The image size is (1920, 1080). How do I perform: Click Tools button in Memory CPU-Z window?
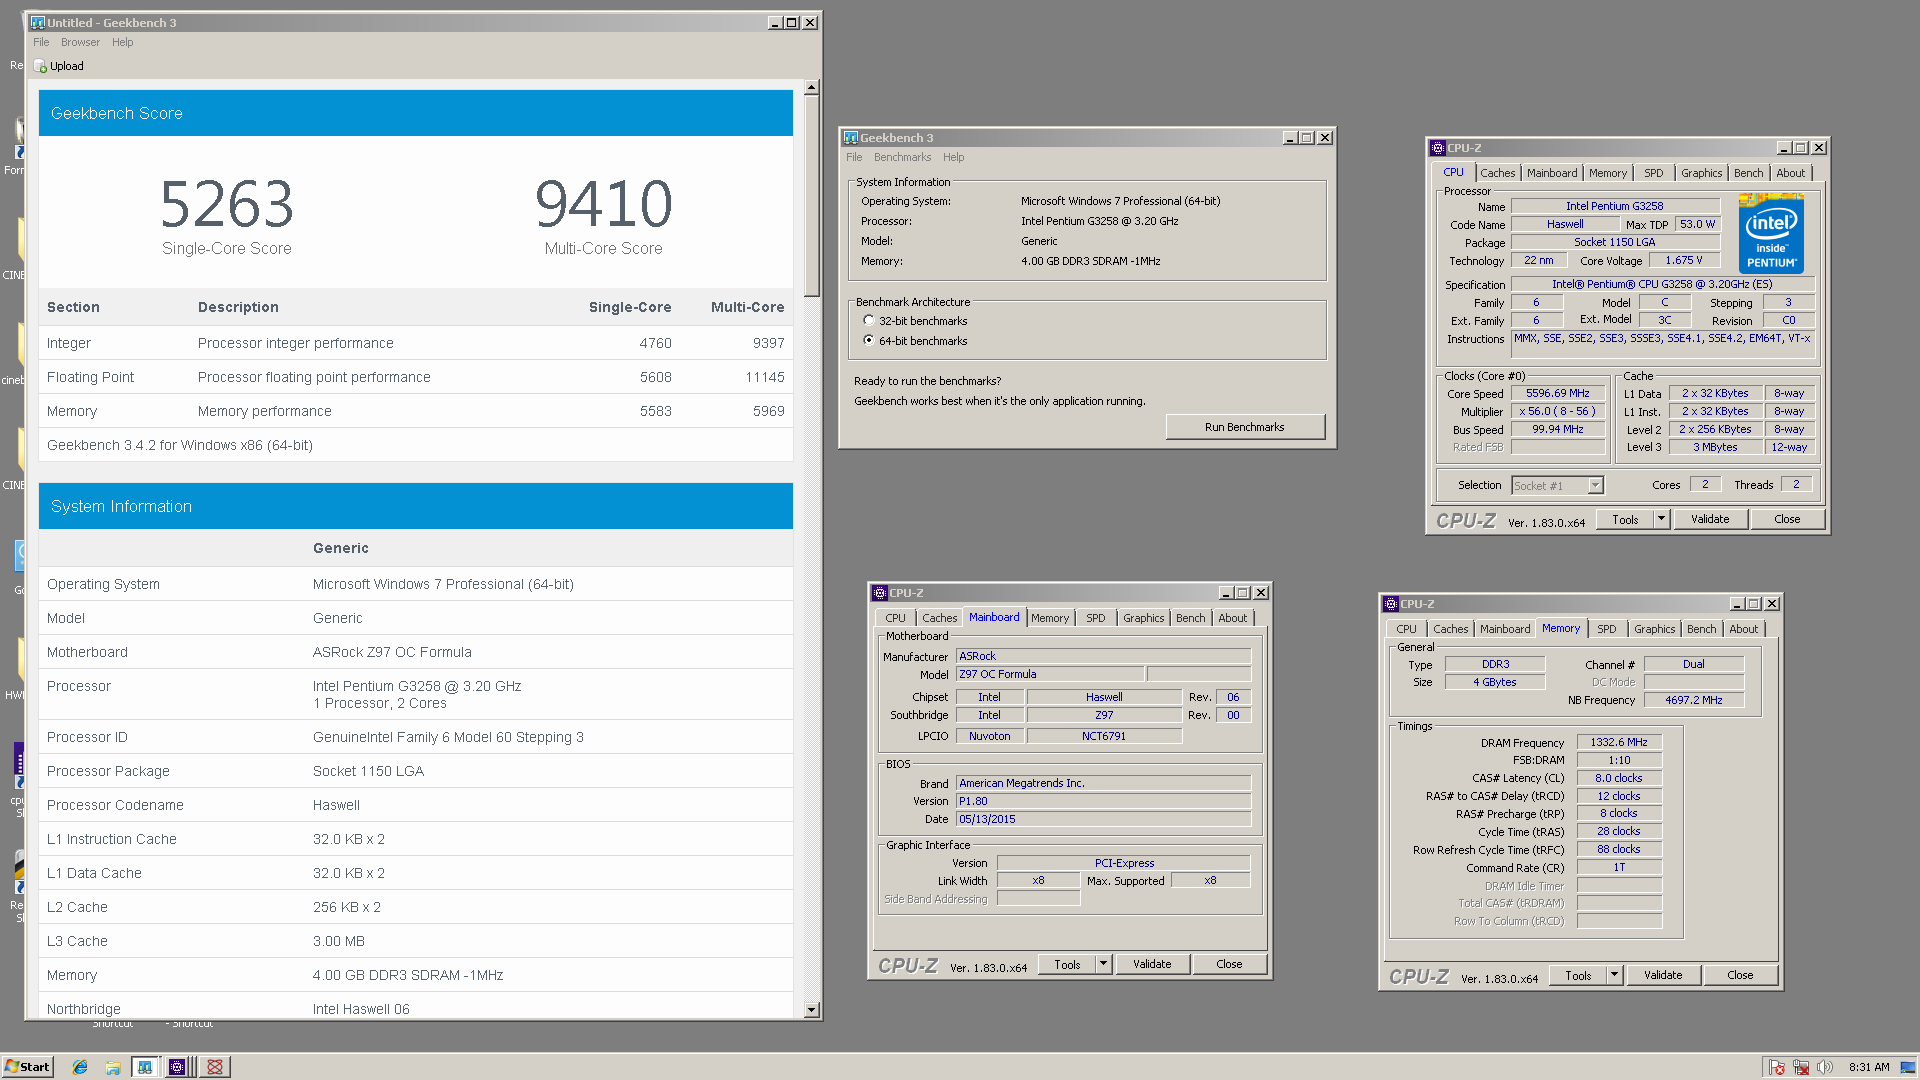(1578, 975)
